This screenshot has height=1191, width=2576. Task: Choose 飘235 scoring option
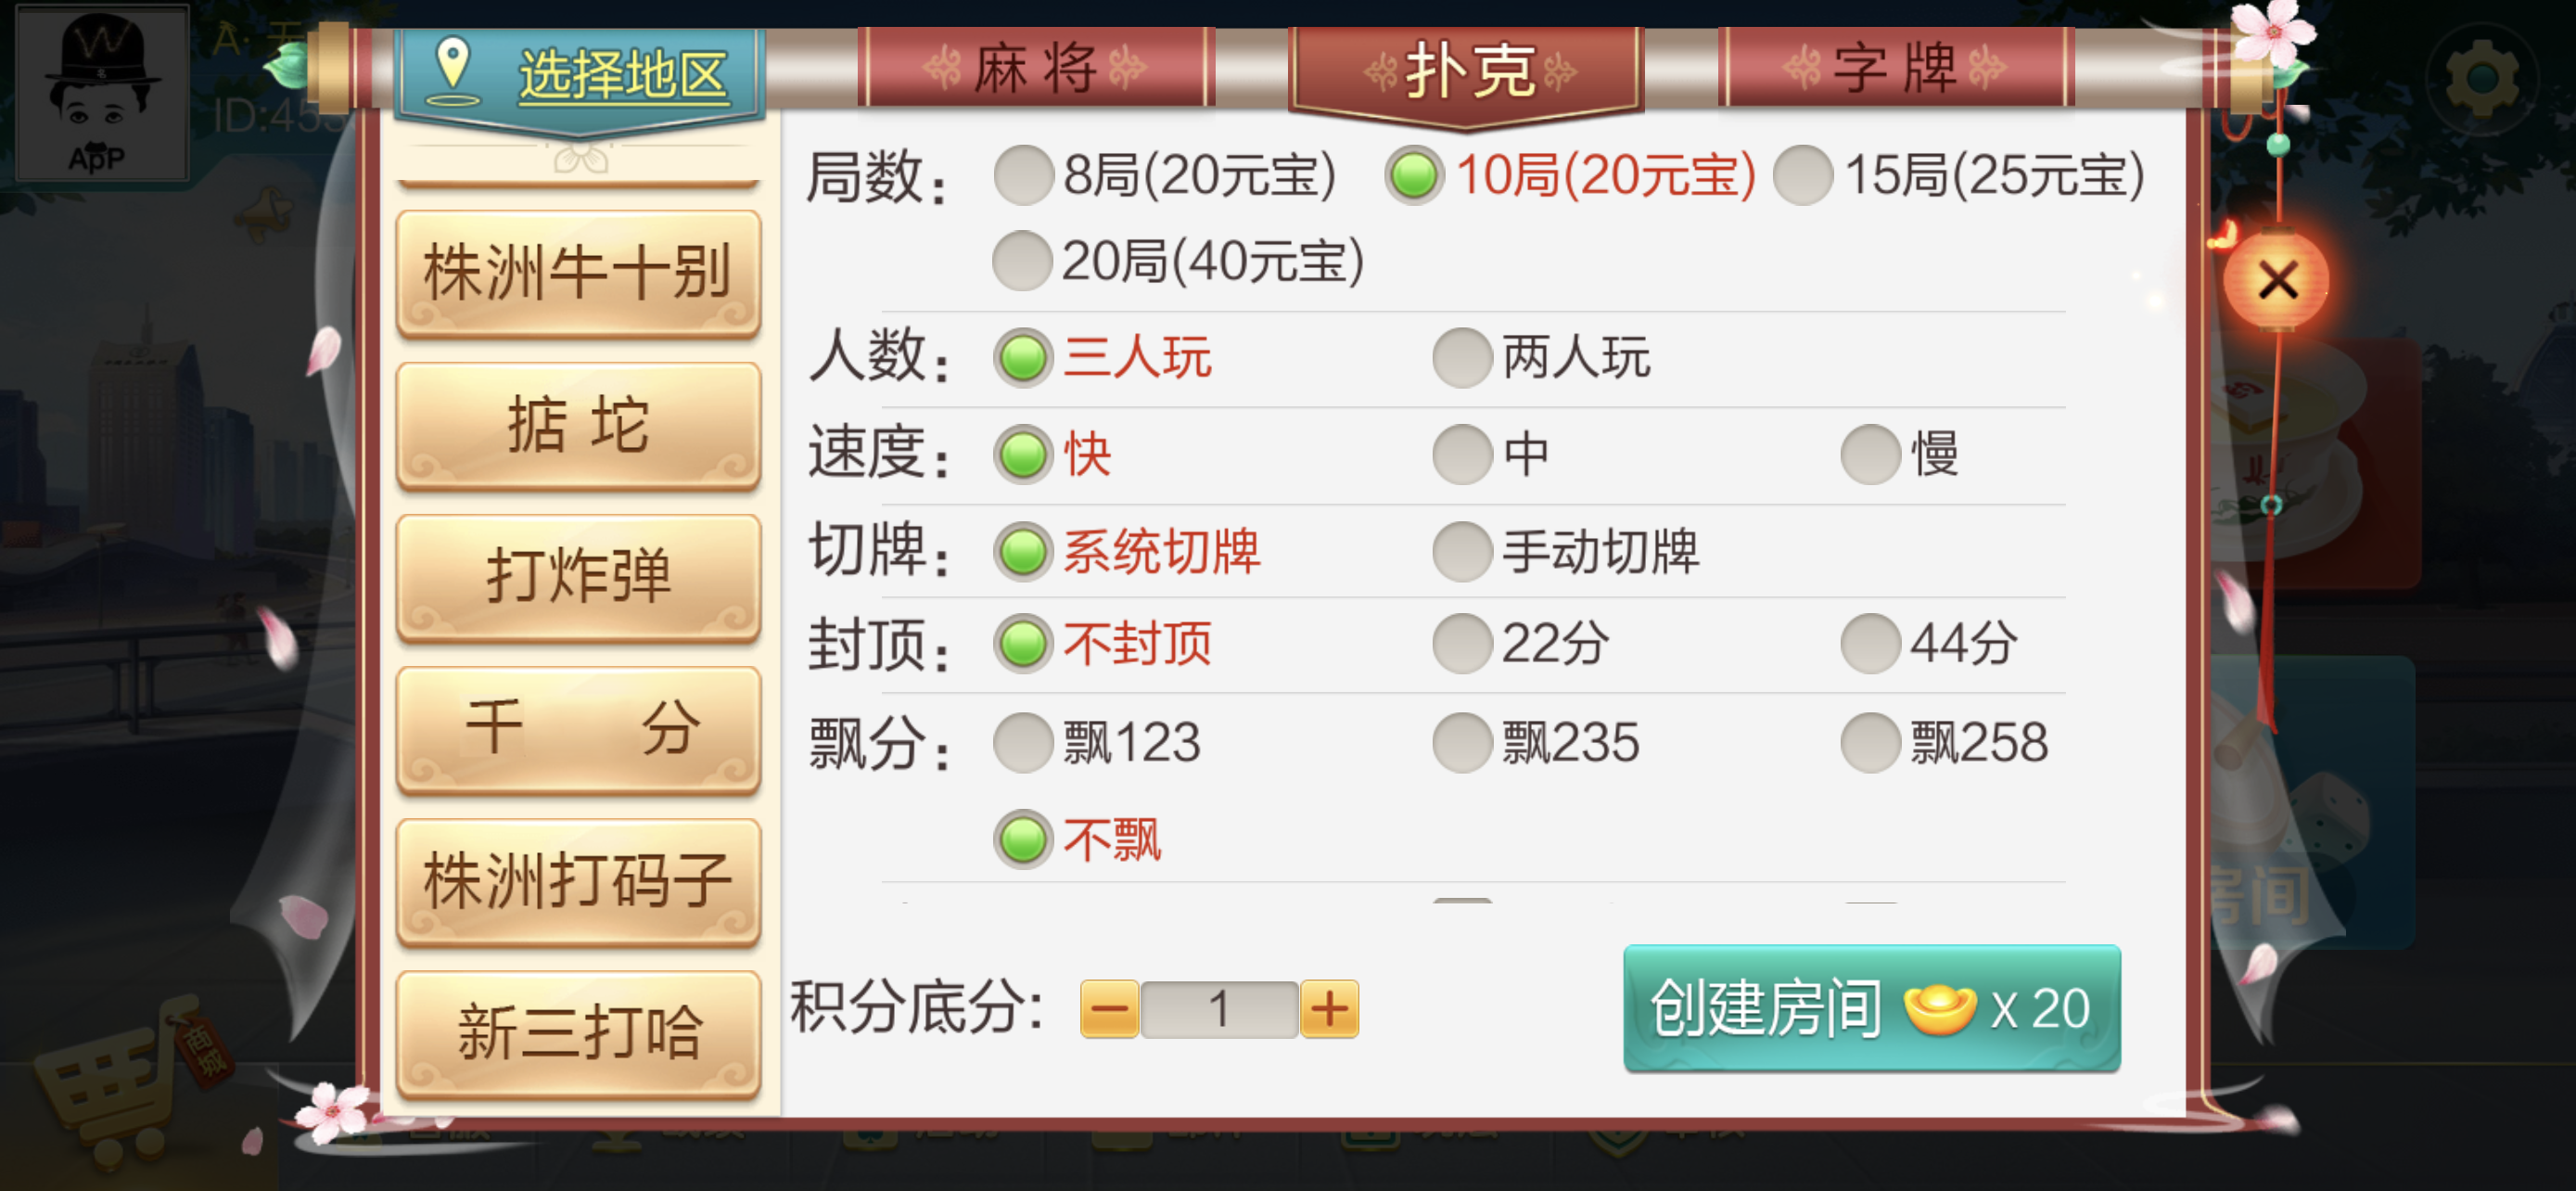coord(1536,742)
